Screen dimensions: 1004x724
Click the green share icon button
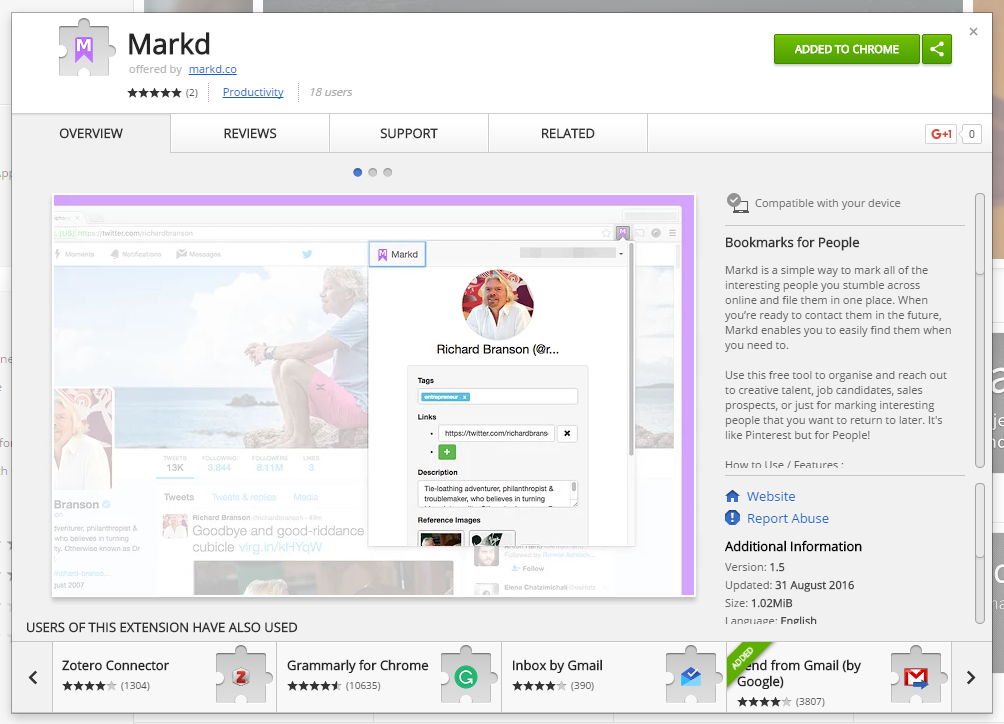pyautogui.click(x=937, y=49)
